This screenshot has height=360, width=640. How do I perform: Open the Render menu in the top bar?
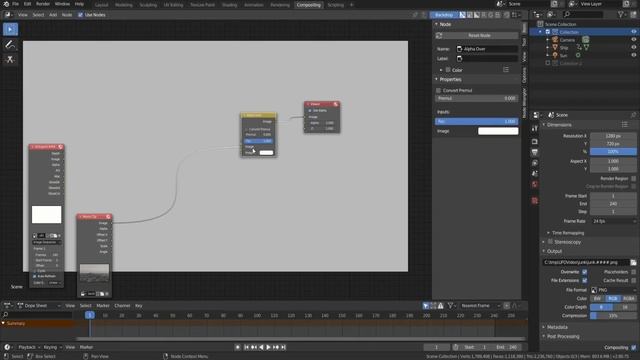tap(43, 4)
